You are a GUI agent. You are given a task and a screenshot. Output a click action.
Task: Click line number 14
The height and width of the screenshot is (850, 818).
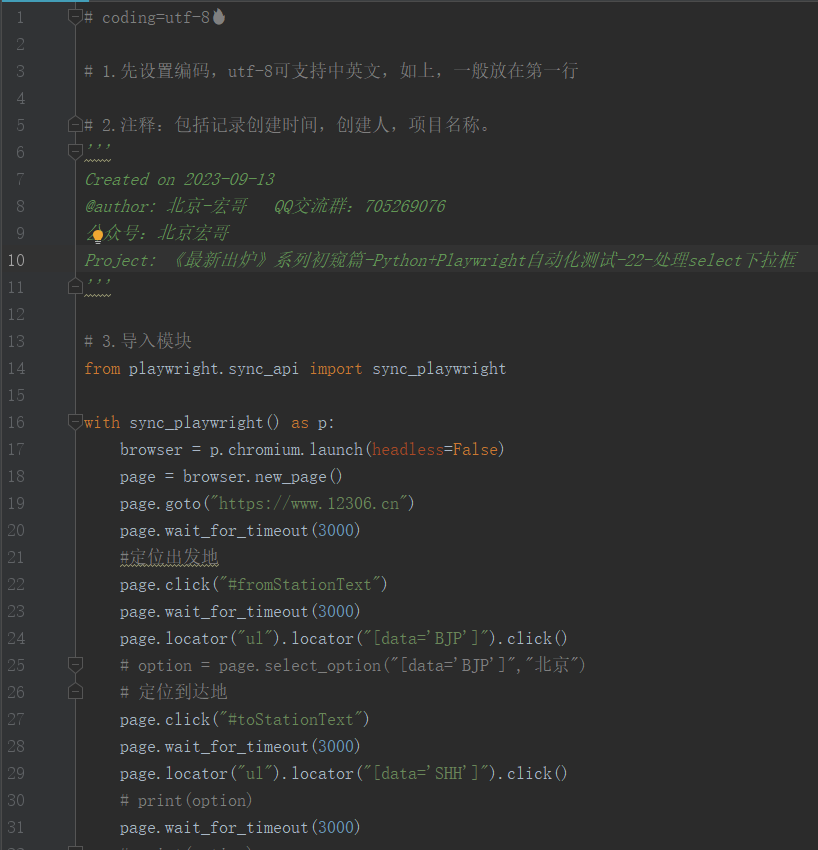15,368
